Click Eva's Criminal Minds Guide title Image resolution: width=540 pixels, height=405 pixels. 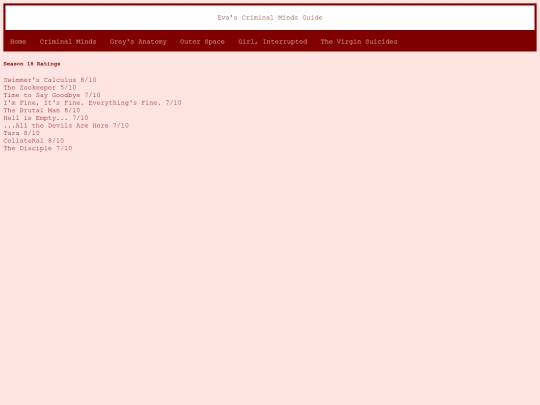pyautogui.click(x=270, y=18)
